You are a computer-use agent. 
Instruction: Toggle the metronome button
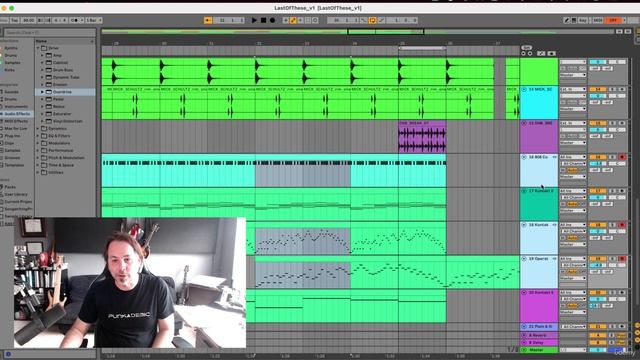(x=75, y=20)
